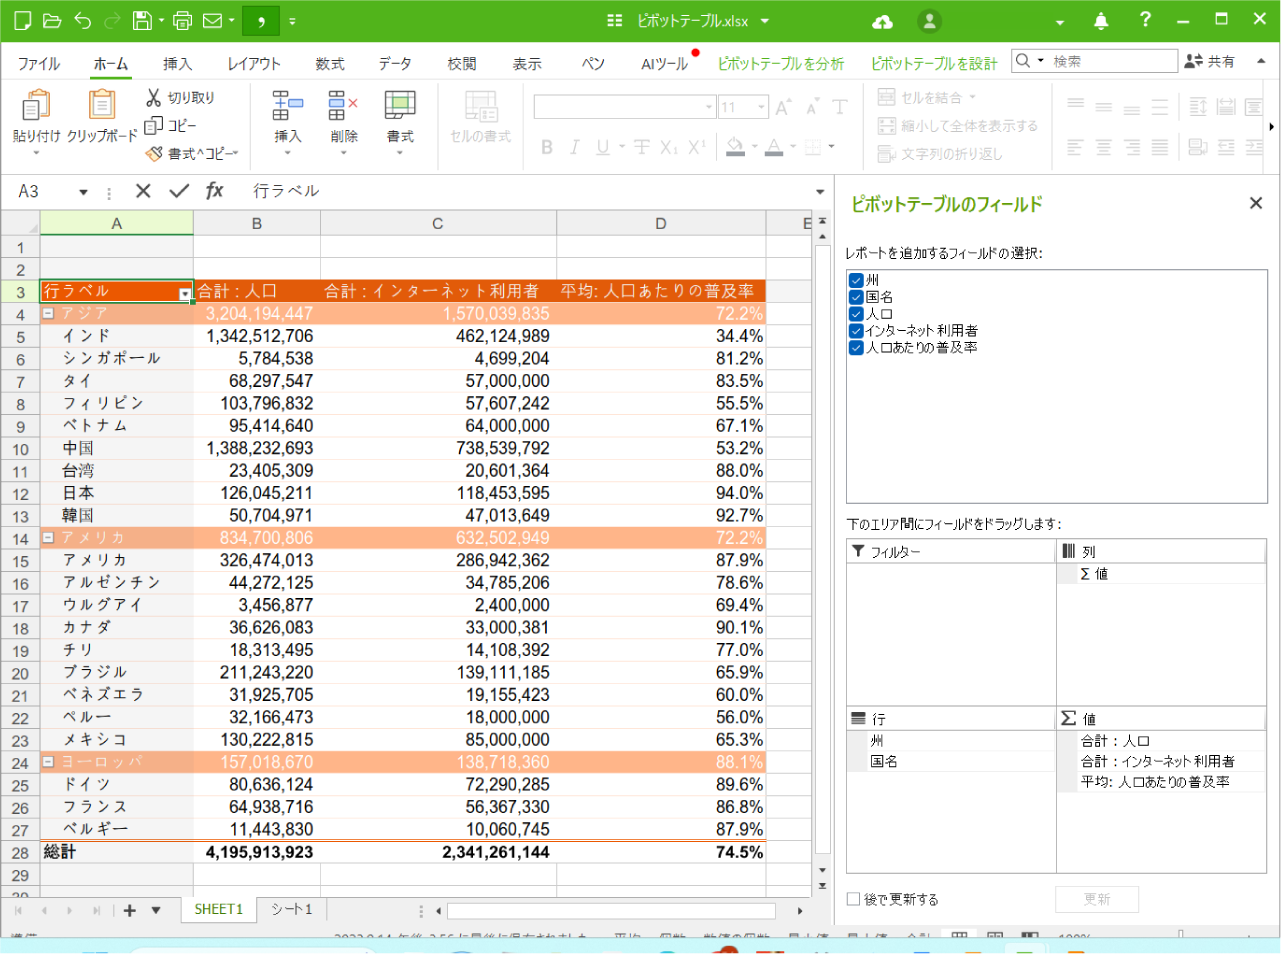Close the pivot table fields panel
The image size is (1281, 954).
pyautogui.click(x=1256, y=203)
